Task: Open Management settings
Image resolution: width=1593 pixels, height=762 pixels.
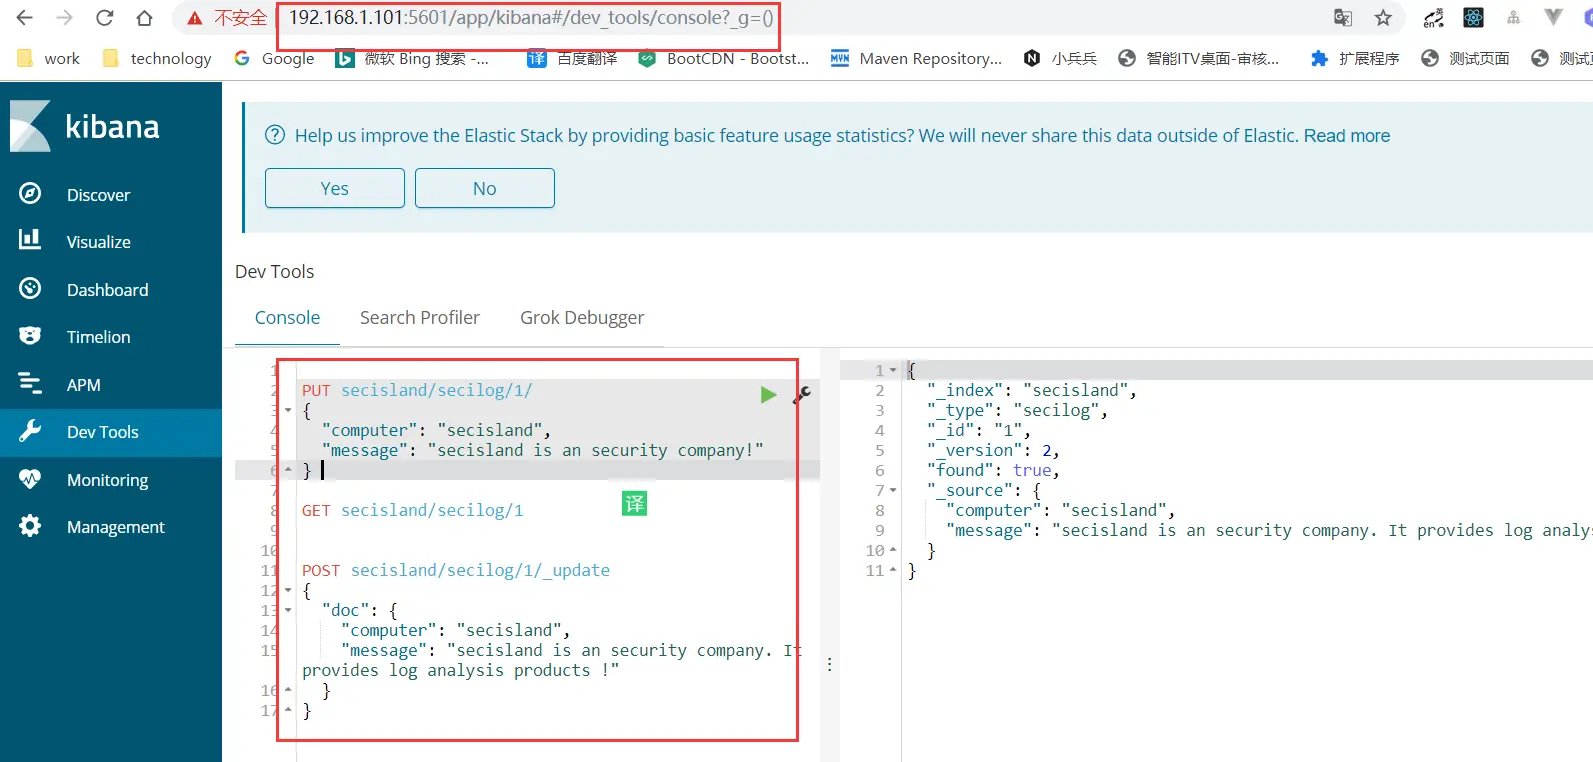Action: 115,527
